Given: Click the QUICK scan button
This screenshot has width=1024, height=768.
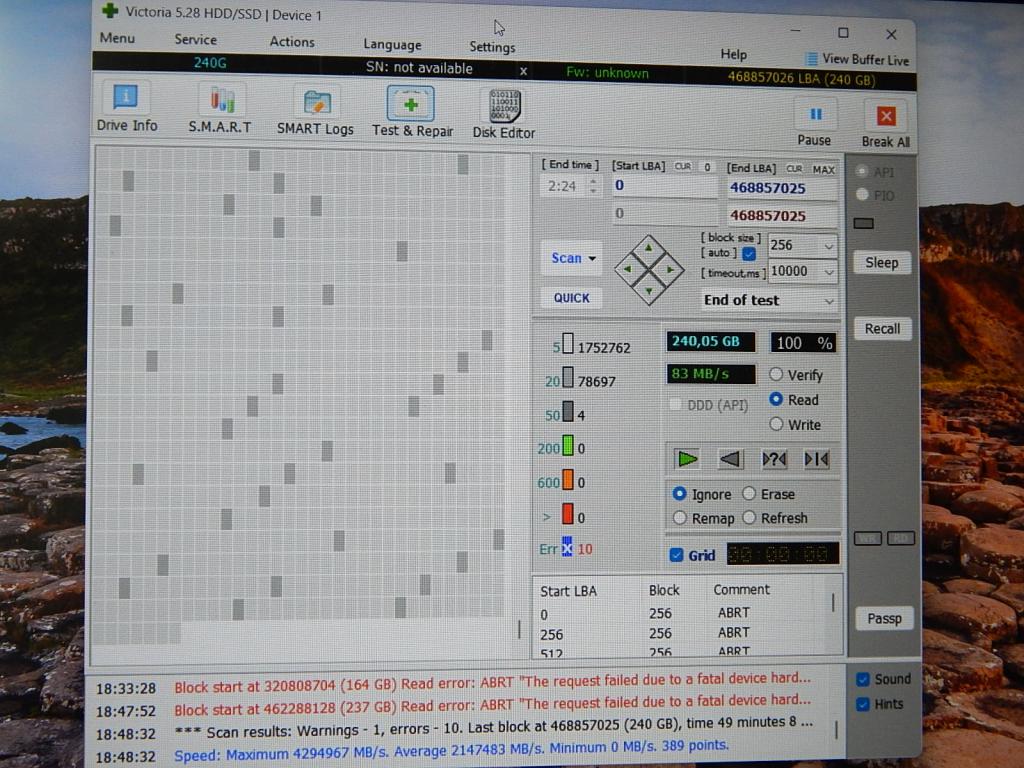Looking at the screenshot, I should click(571, 298).
